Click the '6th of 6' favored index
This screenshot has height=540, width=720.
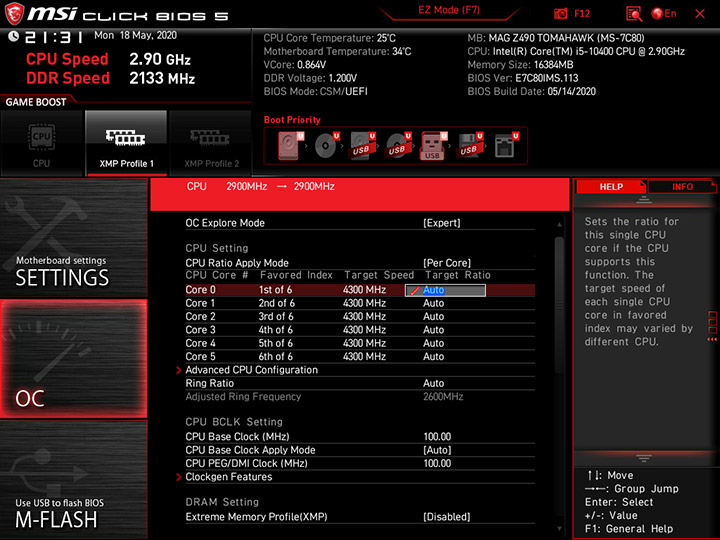click(x=276, y=356)
